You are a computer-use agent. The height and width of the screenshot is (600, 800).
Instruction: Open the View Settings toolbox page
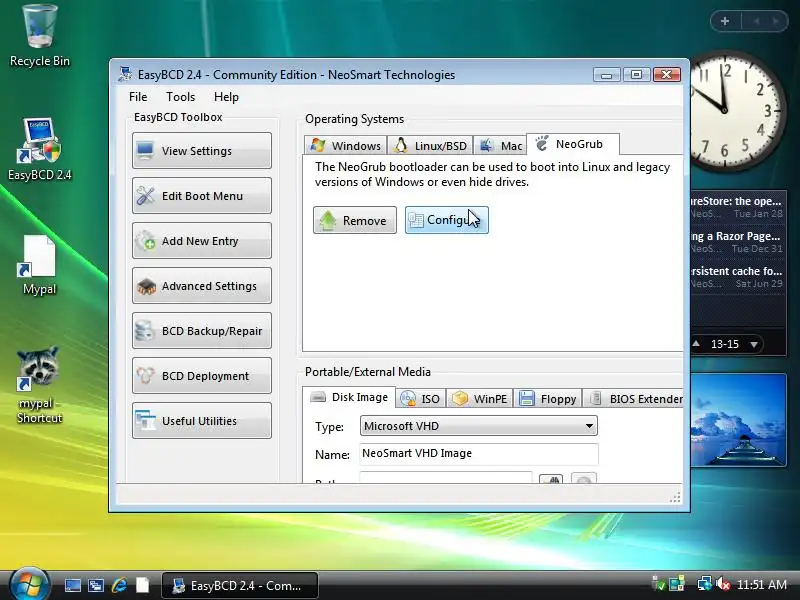202,151
